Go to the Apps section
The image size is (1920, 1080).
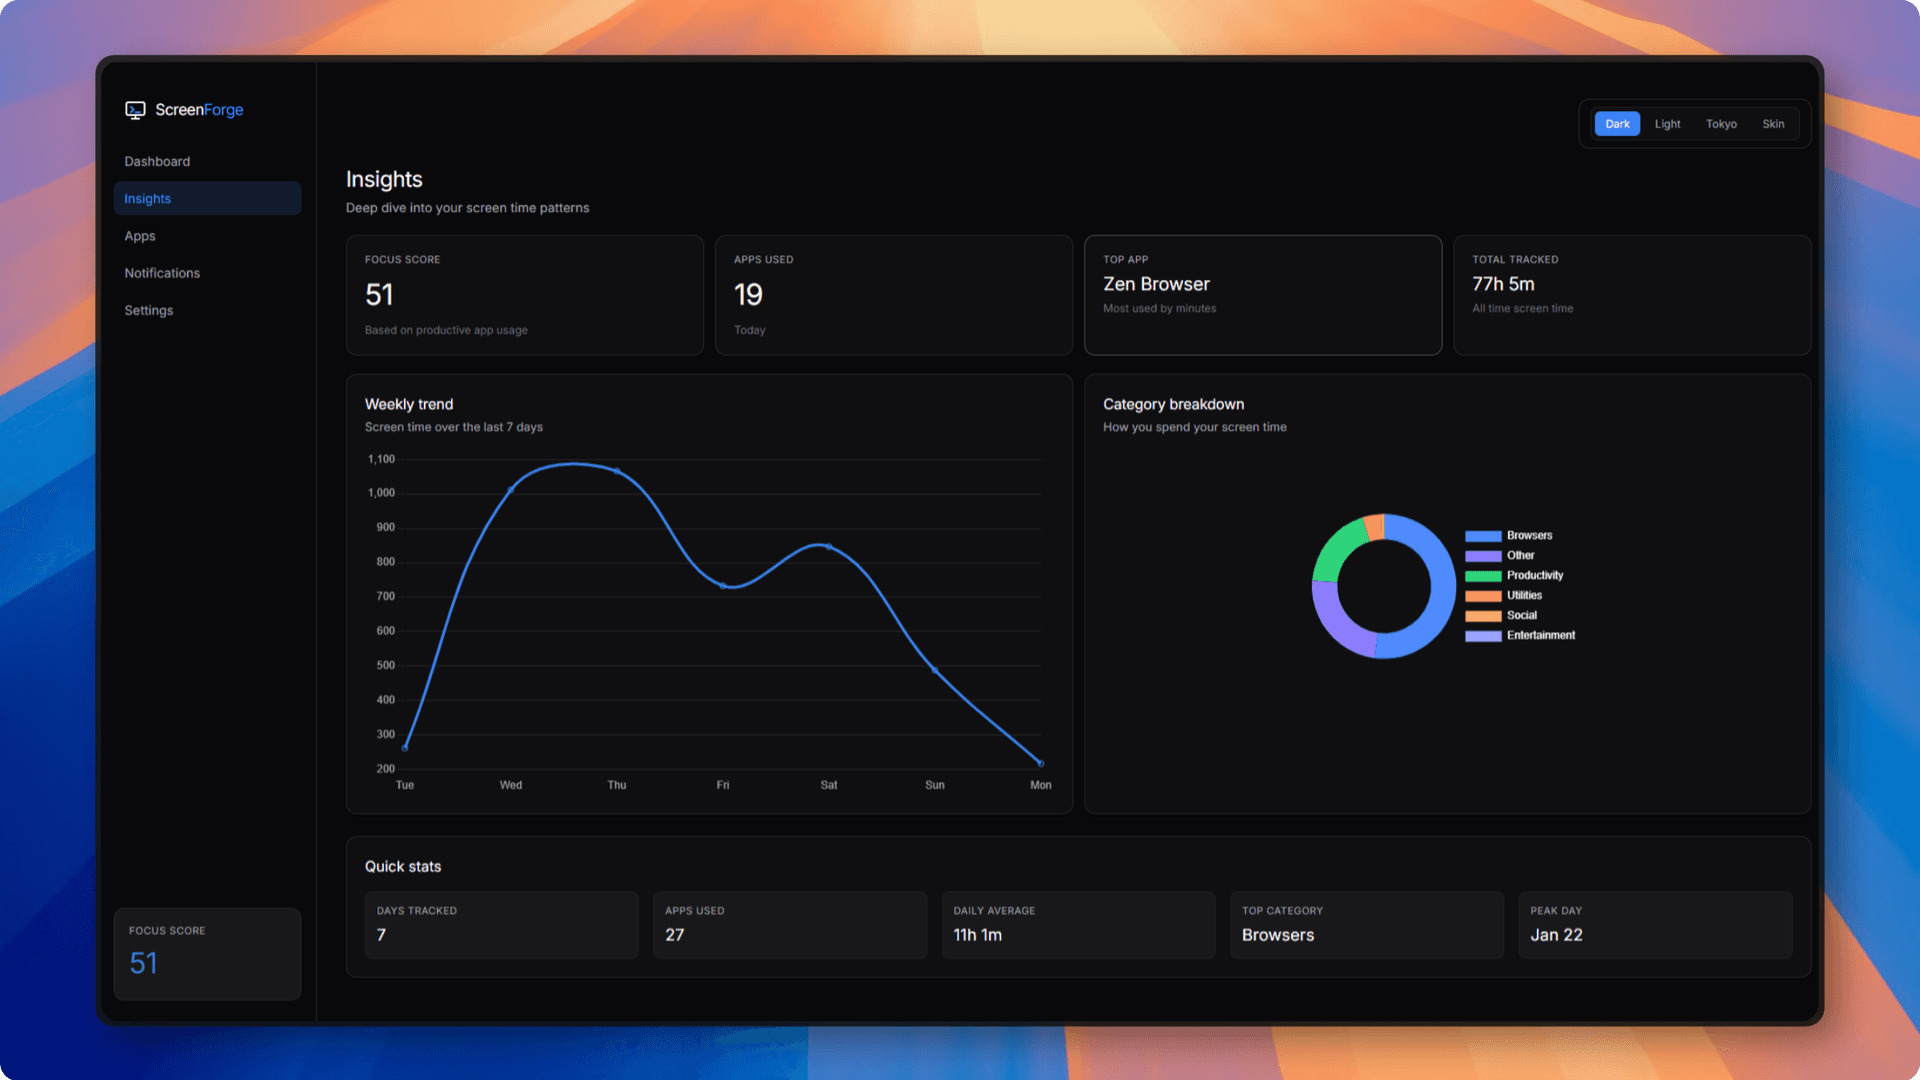click(140, 236)
